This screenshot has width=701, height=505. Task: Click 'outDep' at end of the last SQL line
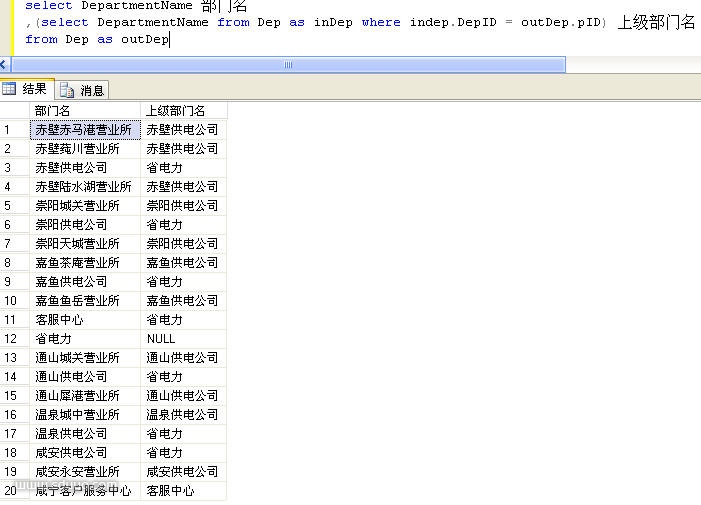pos(145,39)
